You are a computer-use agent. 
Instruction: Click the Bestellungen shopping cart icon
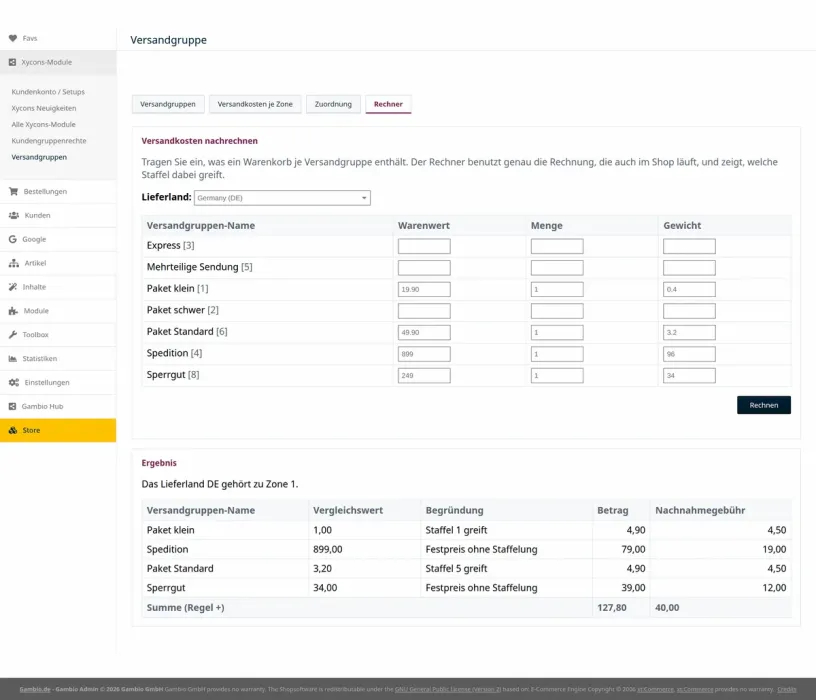coord(14,192)
